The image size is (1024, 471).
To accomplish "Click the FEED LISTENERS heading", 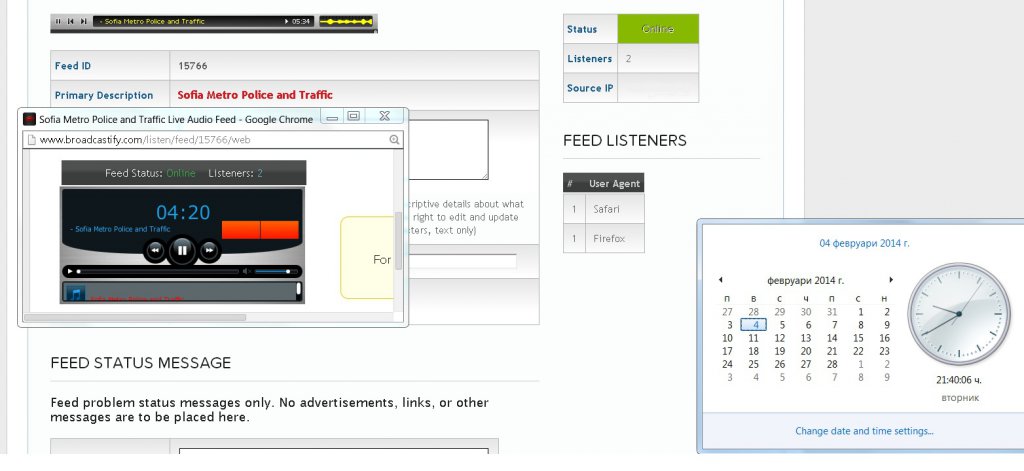I will pyautogui.click(x=625, y=140).
